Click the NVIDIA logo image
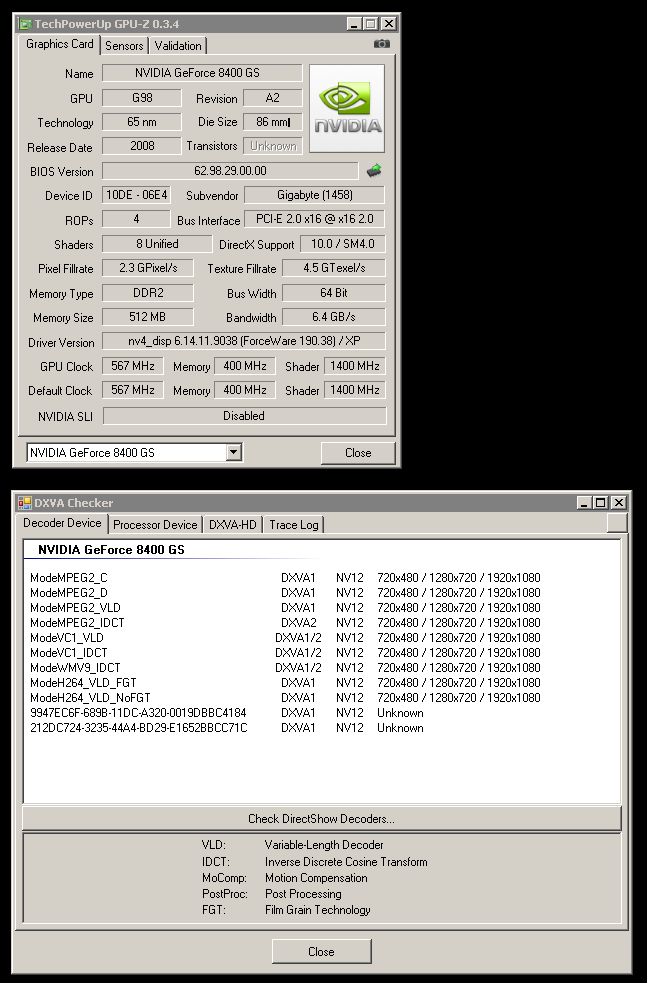 (347, 108)
